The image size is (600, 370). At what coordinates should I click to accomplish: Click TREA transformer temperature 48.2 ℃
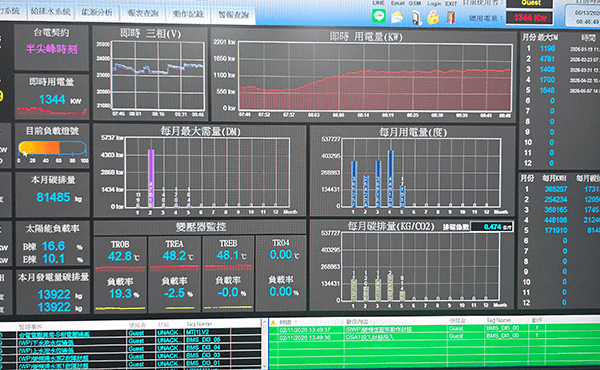(174, 255)
